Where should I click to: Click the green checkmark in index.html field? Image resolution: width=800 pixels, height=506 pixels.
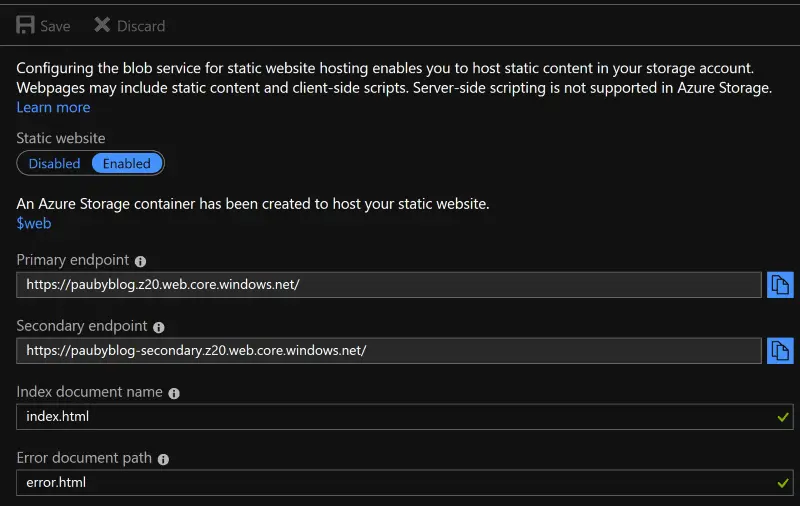click(x=783, y=417)
